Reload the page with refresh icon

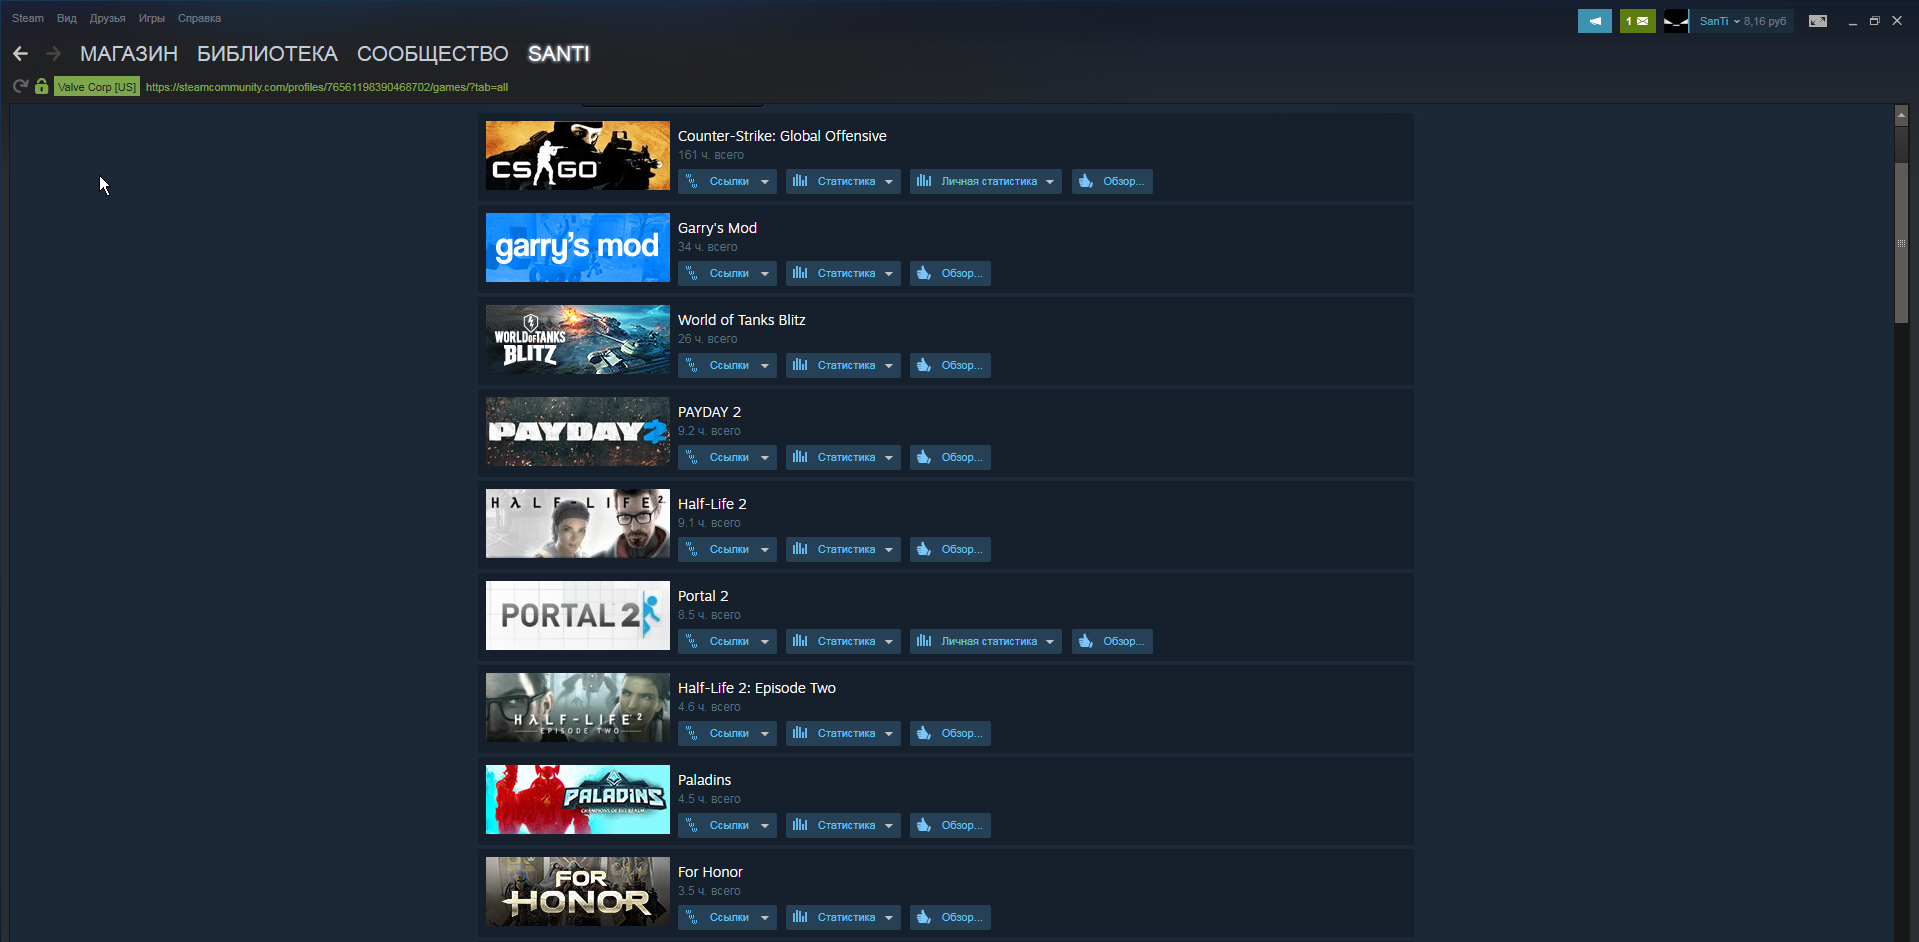(20, 87)
